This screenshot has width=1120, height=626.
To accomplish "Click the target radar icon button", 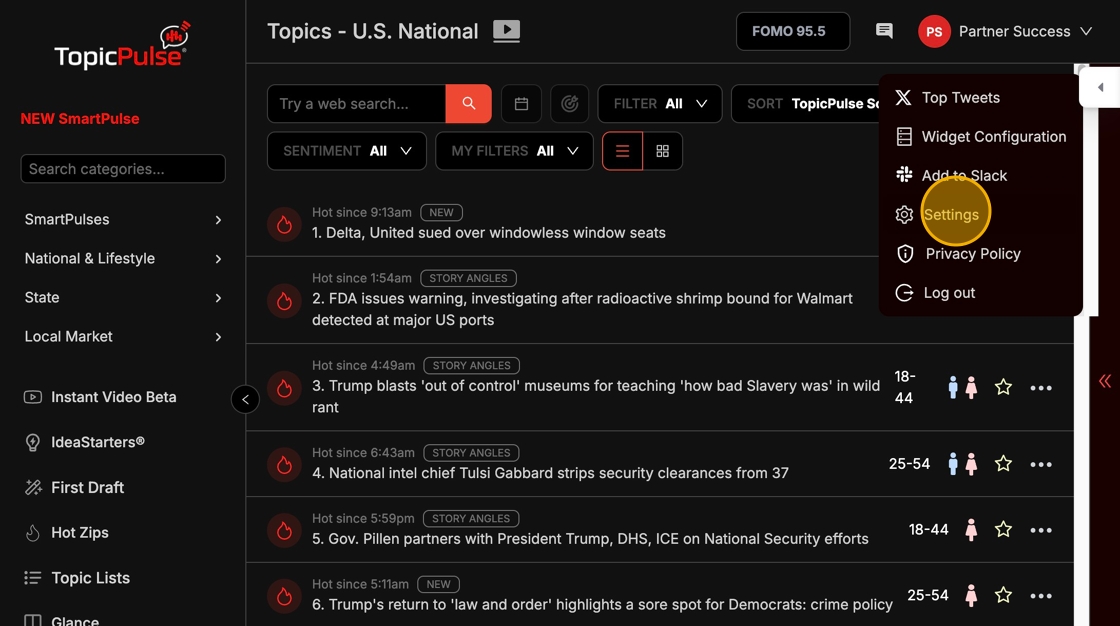I will (569, 104).
